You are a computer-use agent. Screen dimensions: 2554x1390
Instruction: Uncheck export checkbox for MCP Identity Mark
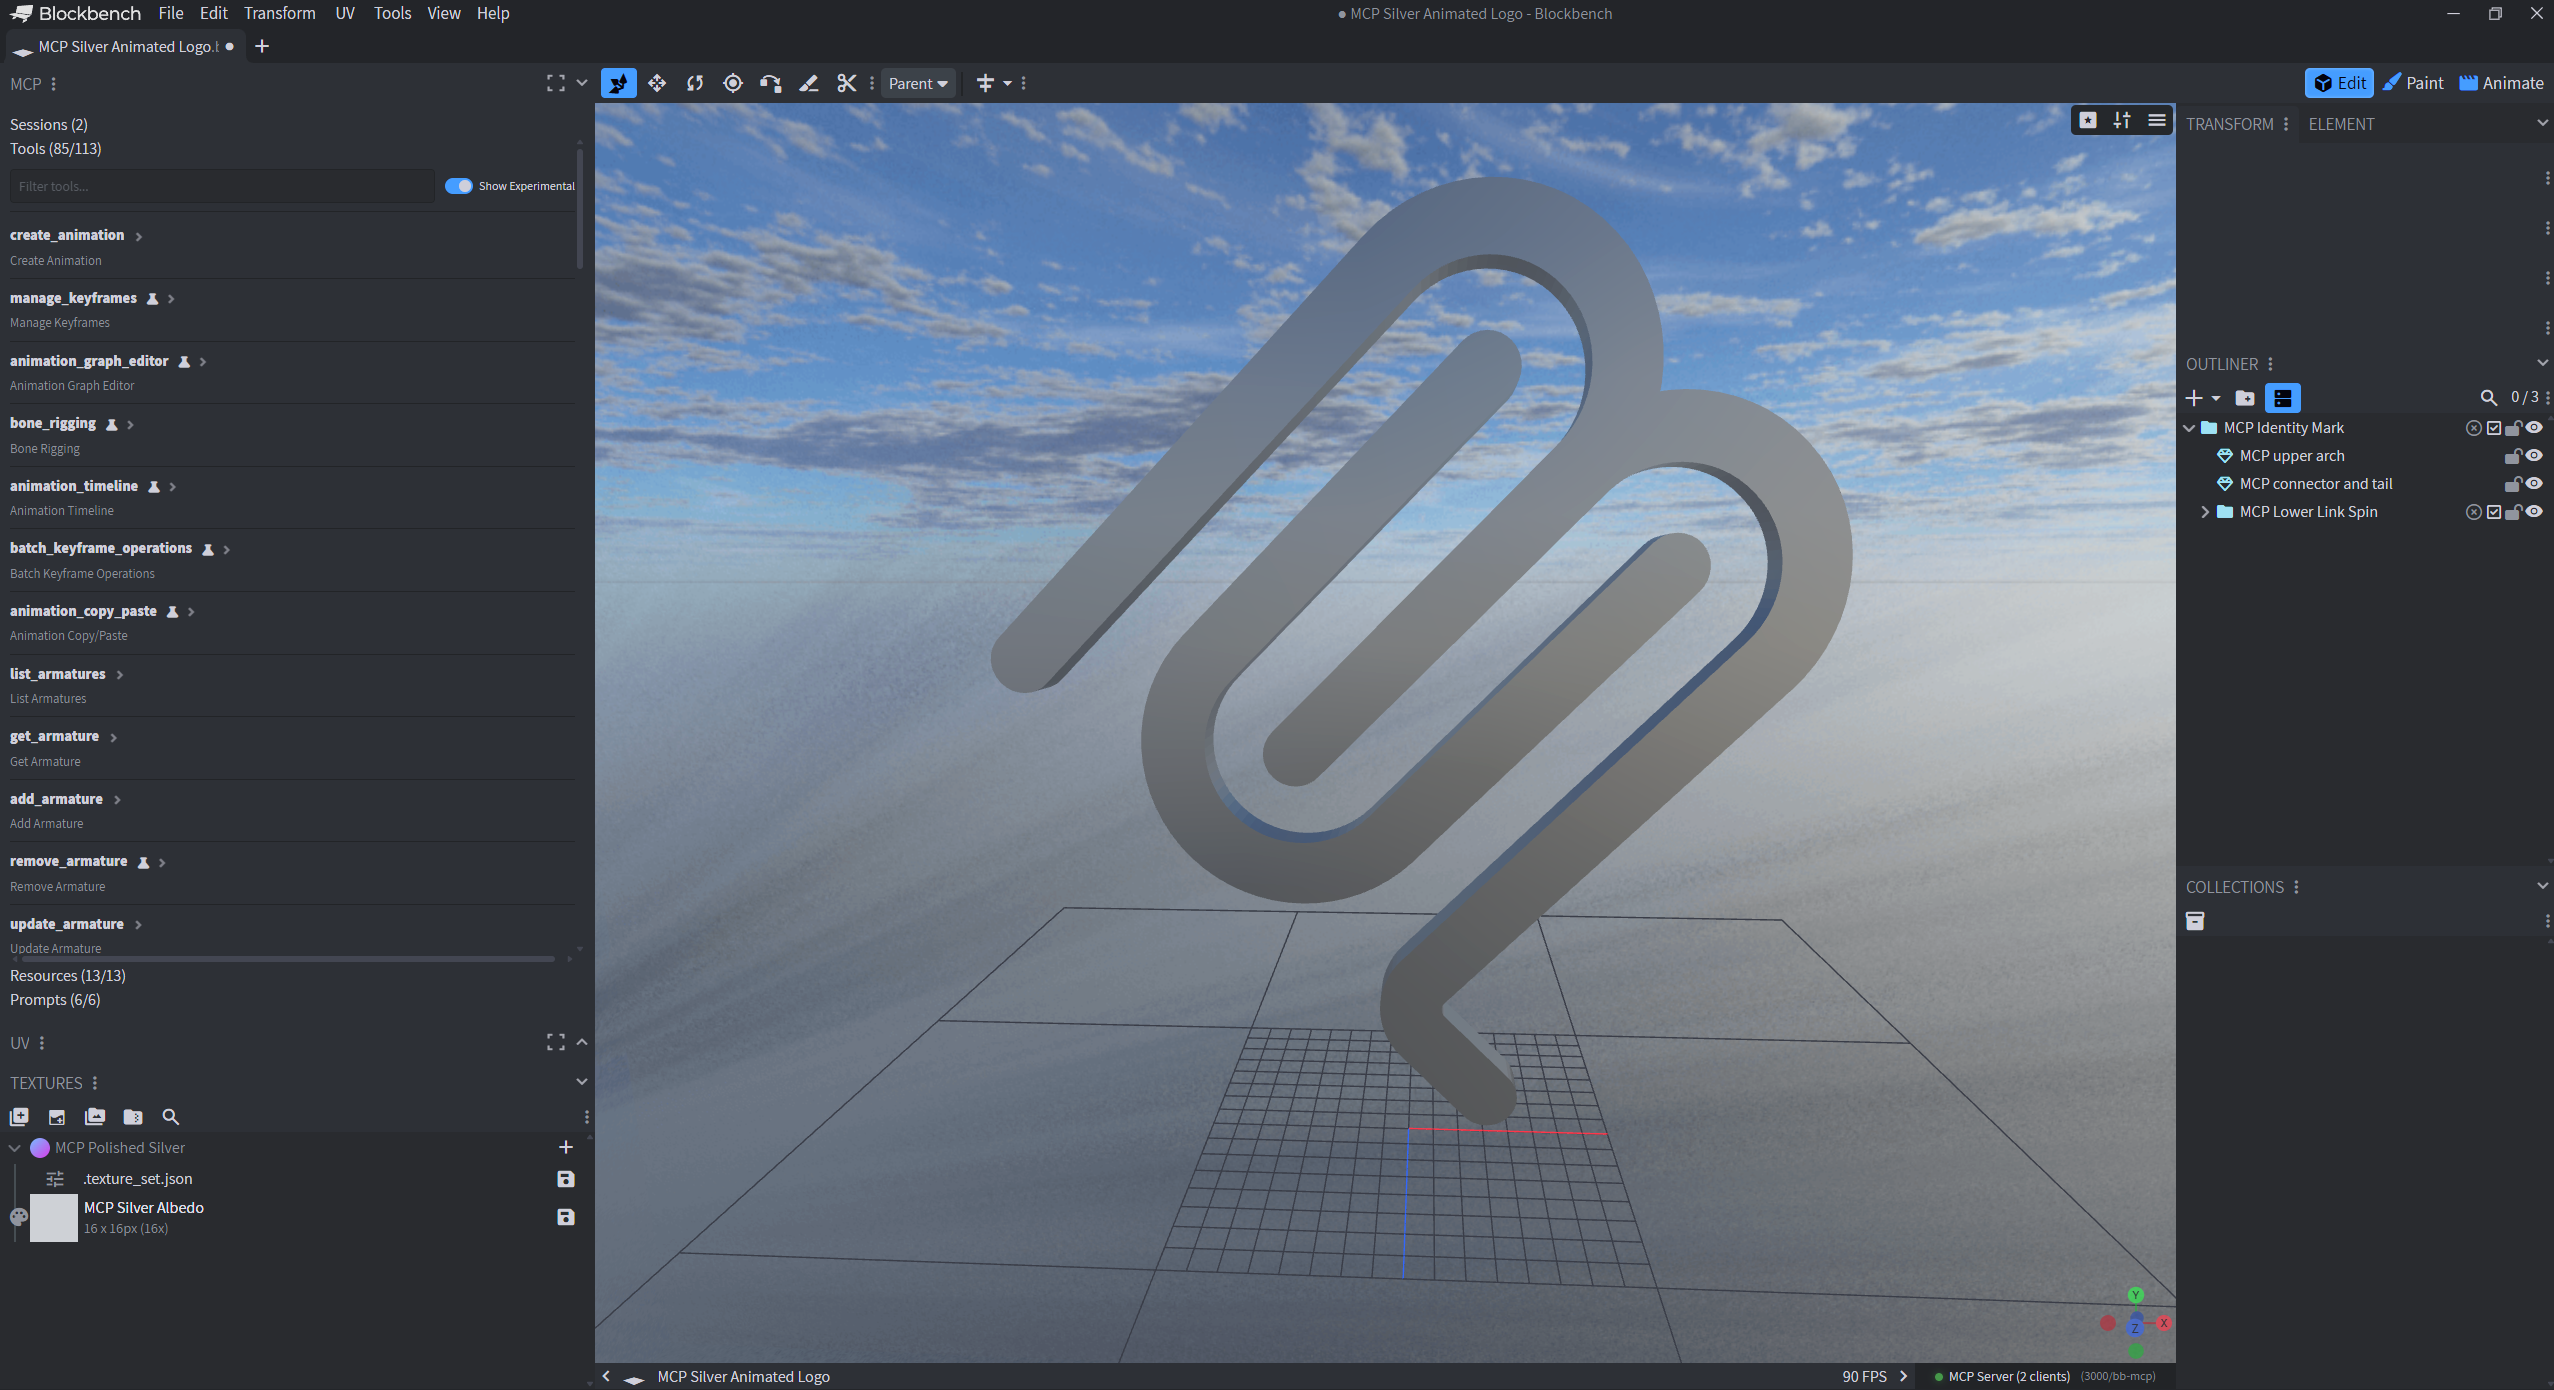[2494, 428]
